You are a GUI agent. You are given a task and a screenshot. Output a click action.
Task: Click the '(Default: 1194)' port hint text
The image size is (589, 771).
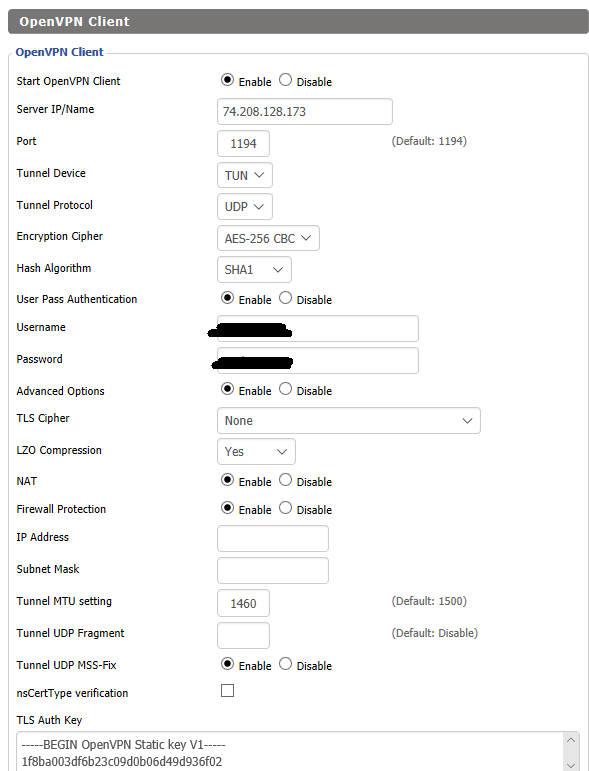(x=429, y=141)
